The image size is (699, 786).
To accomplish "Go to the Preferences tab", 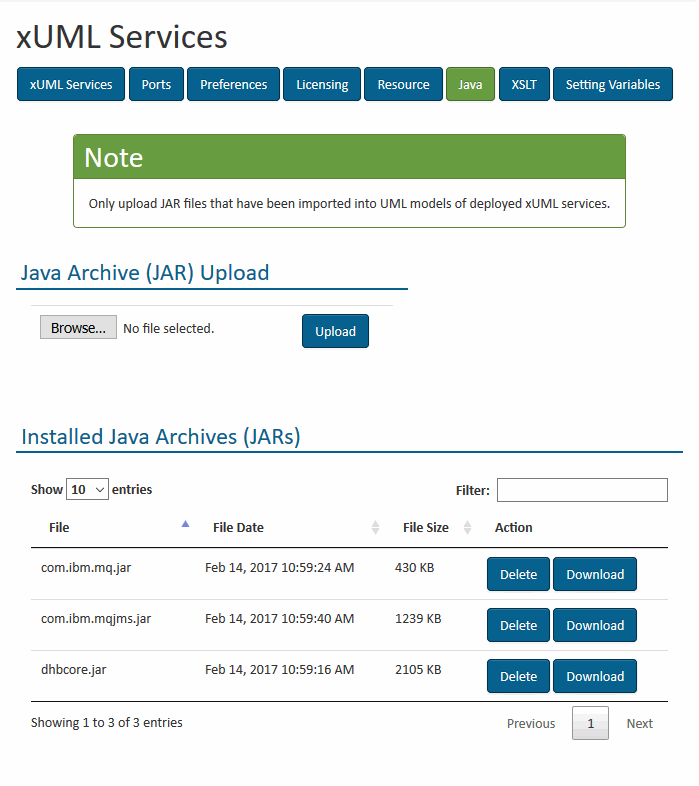I will coord(233,85).
